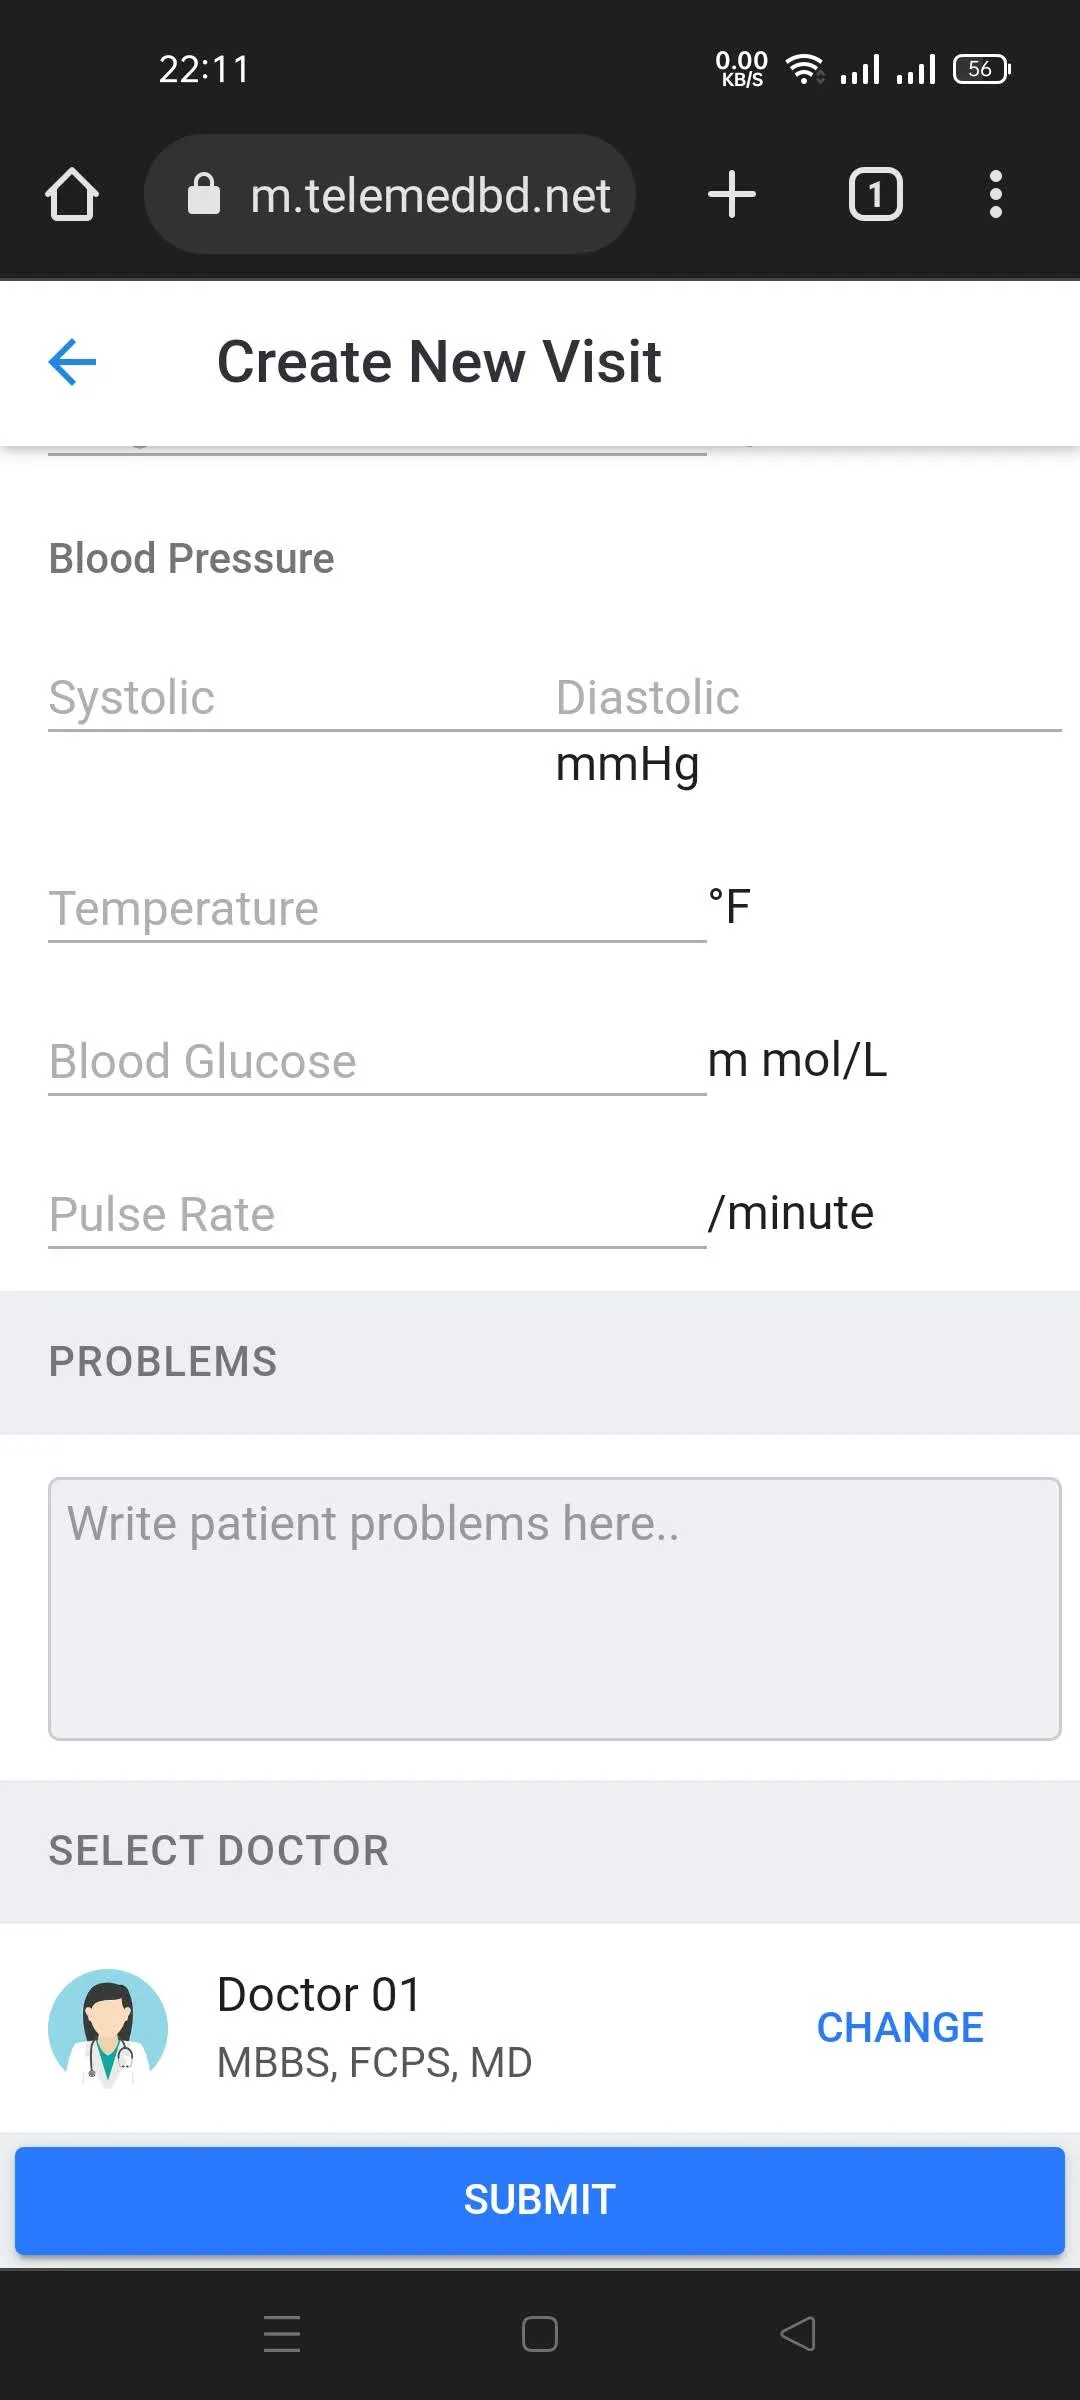Select the Blood Glucose input field
Viewport: 1080px width, 2400px height.
pos(377,1062)
